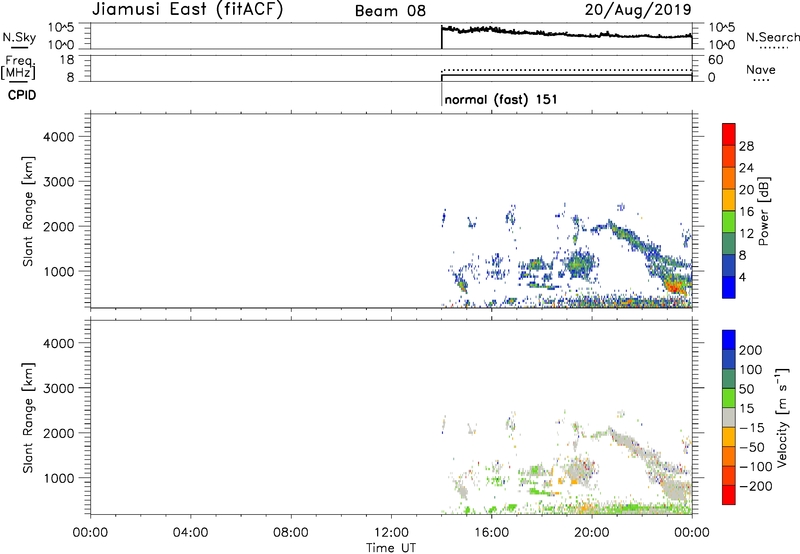Screen dimensions: 800x554
Task: Click the 'Time UT' axis title
Action: 391,547
